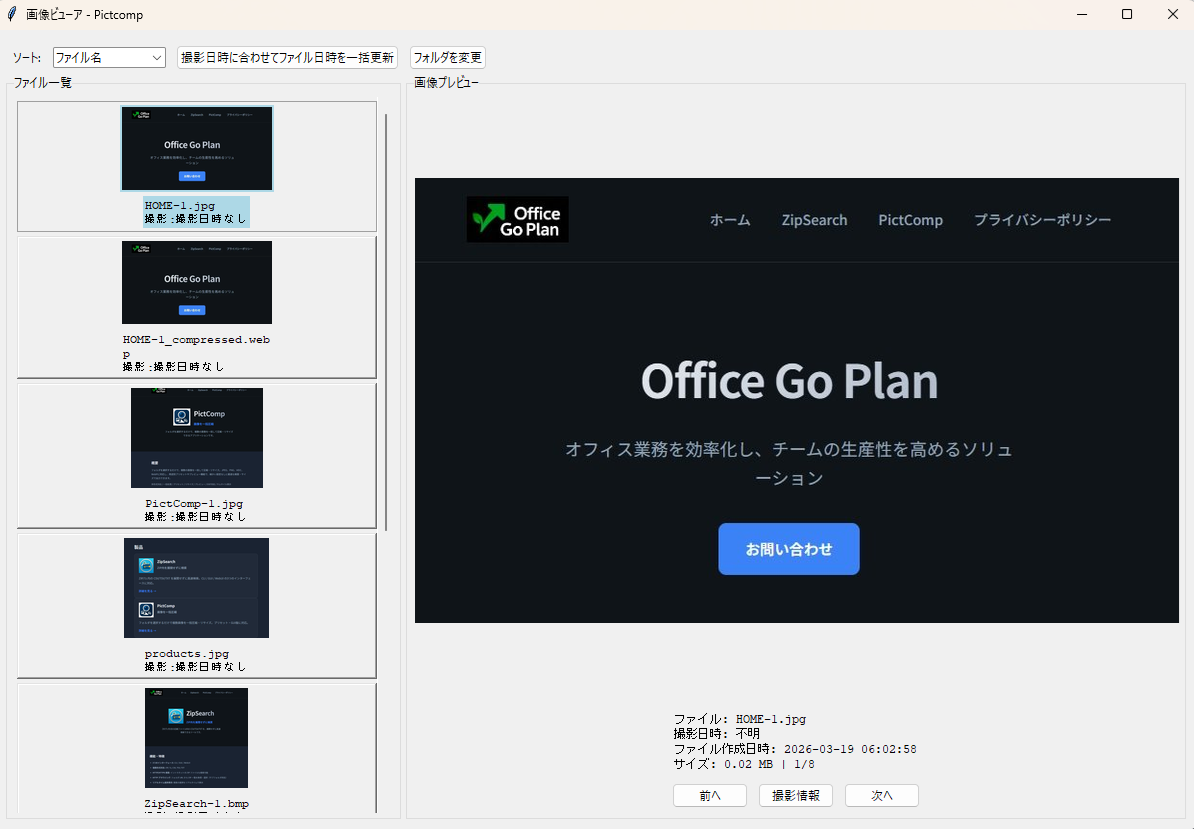Click the フォルダを変更 button
This screenshot has width=1194, height=829.
coord(448,57)
